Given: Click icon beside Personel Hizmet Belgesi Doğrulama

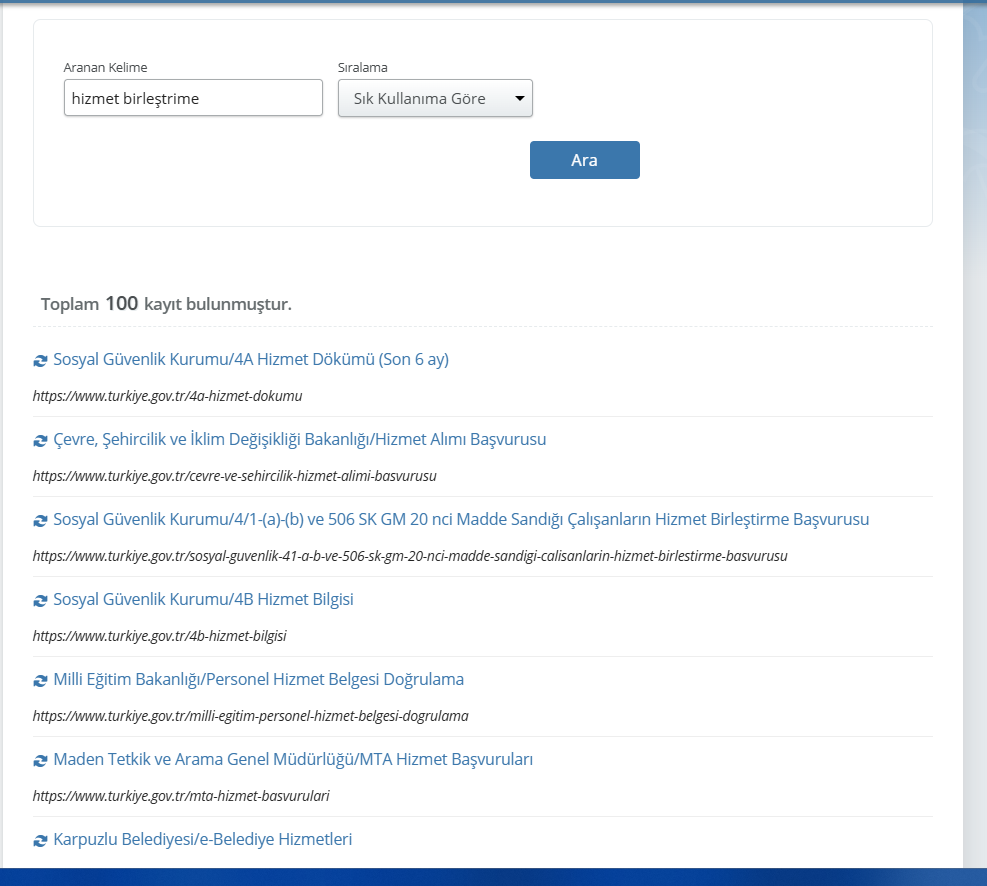Looking at the screenshot, I should [40, 681].
